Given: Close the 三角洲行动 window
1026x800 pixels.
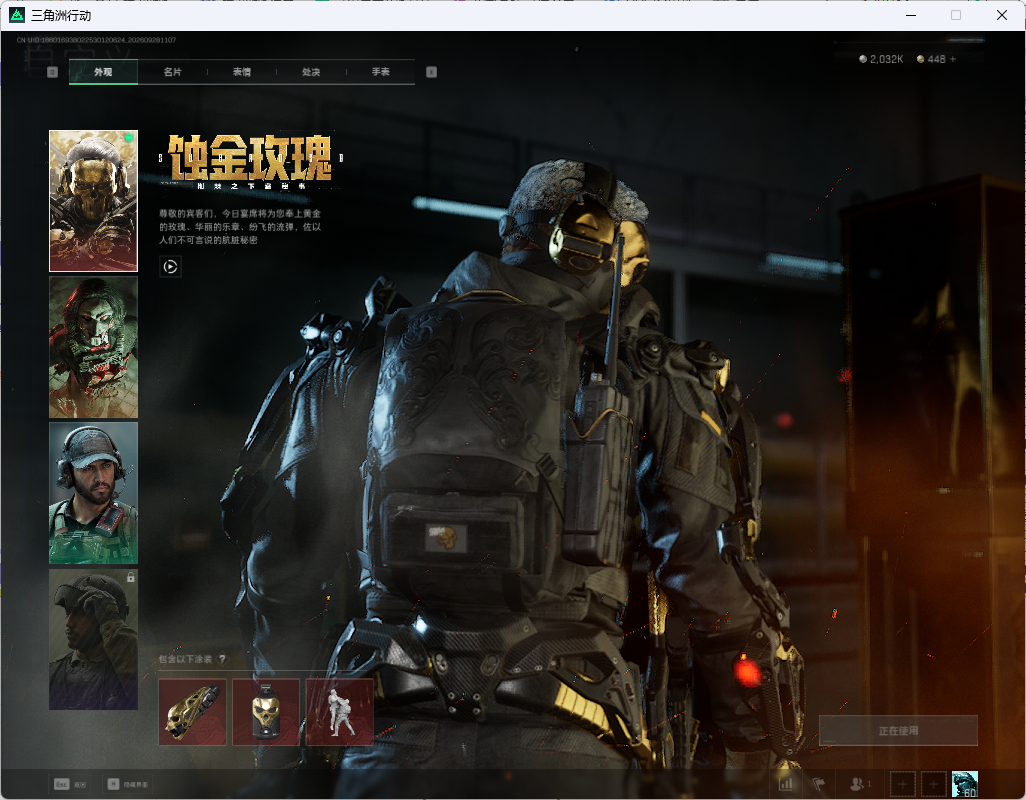Looking at the screenshot, I should coord(1002,15).
